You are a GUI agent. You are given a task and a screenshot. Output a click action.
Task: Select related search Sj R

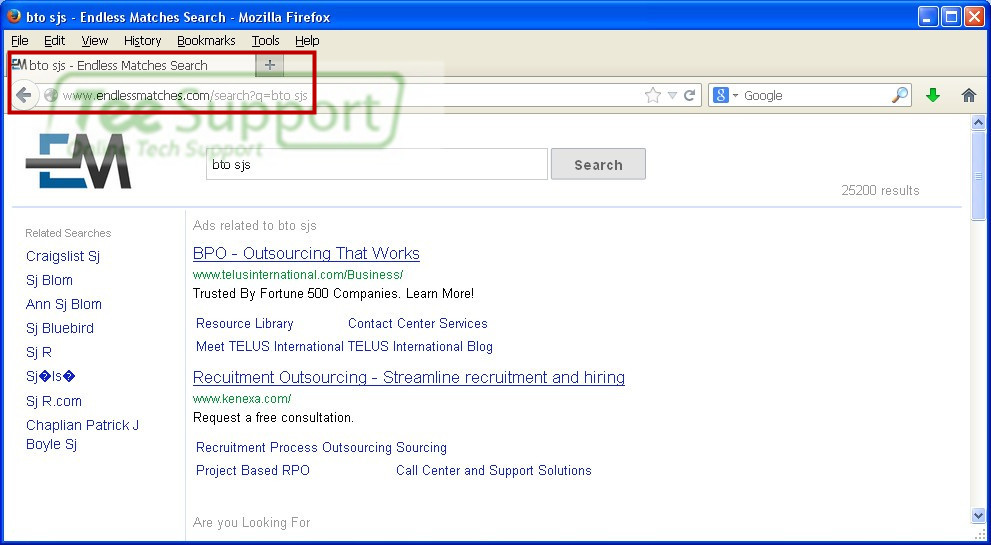pyautogui.click(x=39, y=352)
